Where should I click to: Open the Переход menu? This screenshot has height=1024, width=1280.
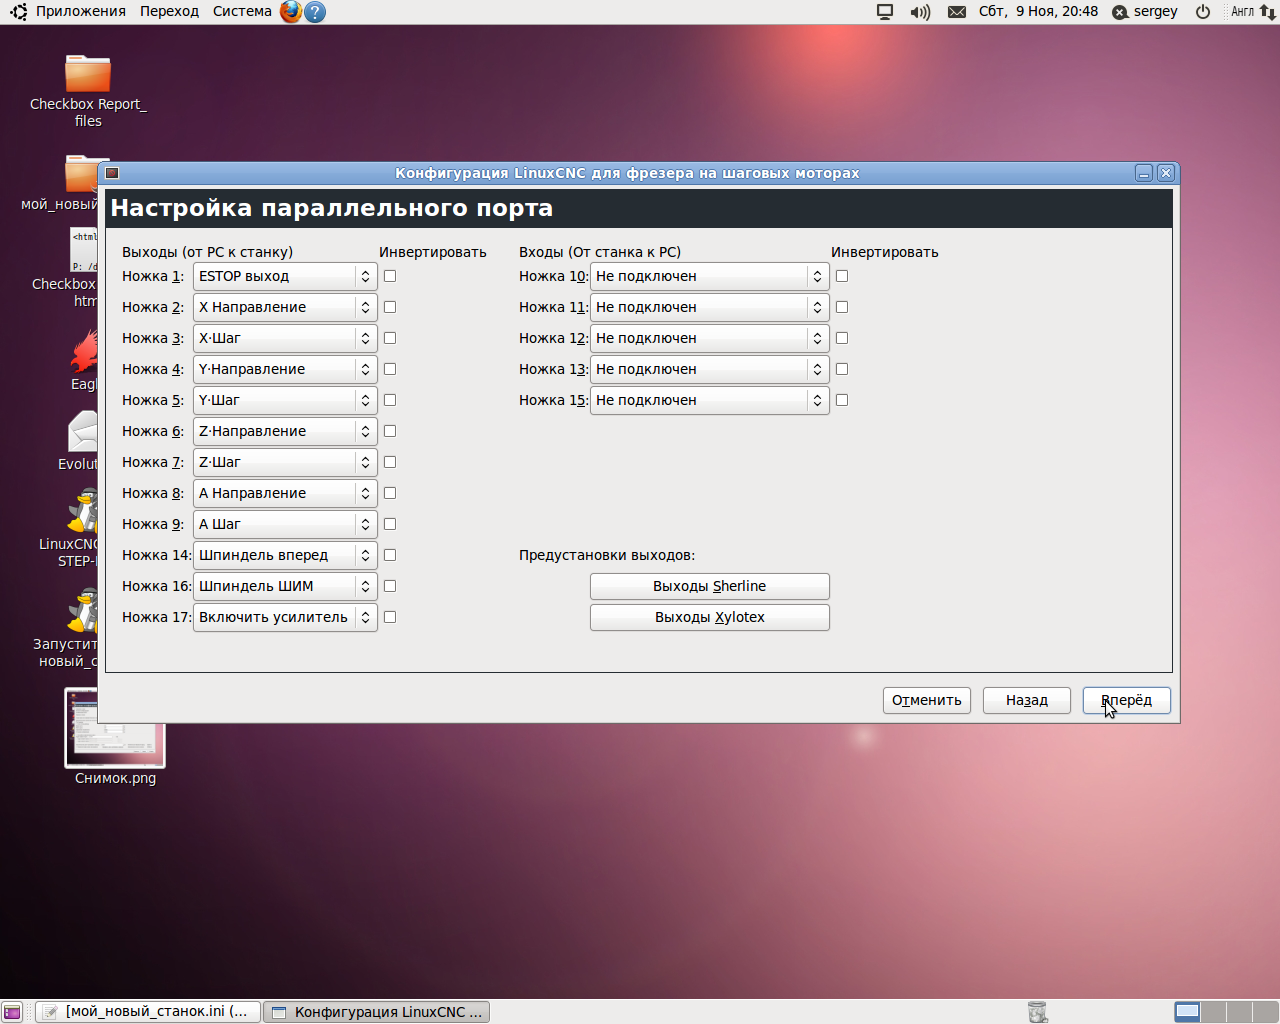169,12
